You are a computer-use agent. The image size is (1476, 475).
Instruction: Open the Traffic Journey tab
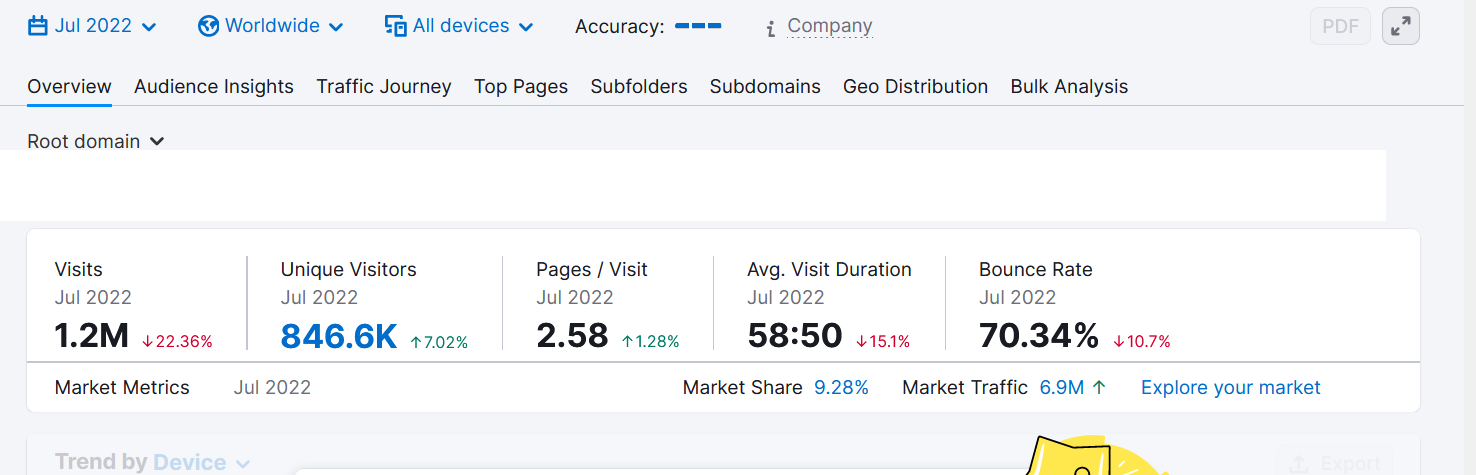click(384, 86)
